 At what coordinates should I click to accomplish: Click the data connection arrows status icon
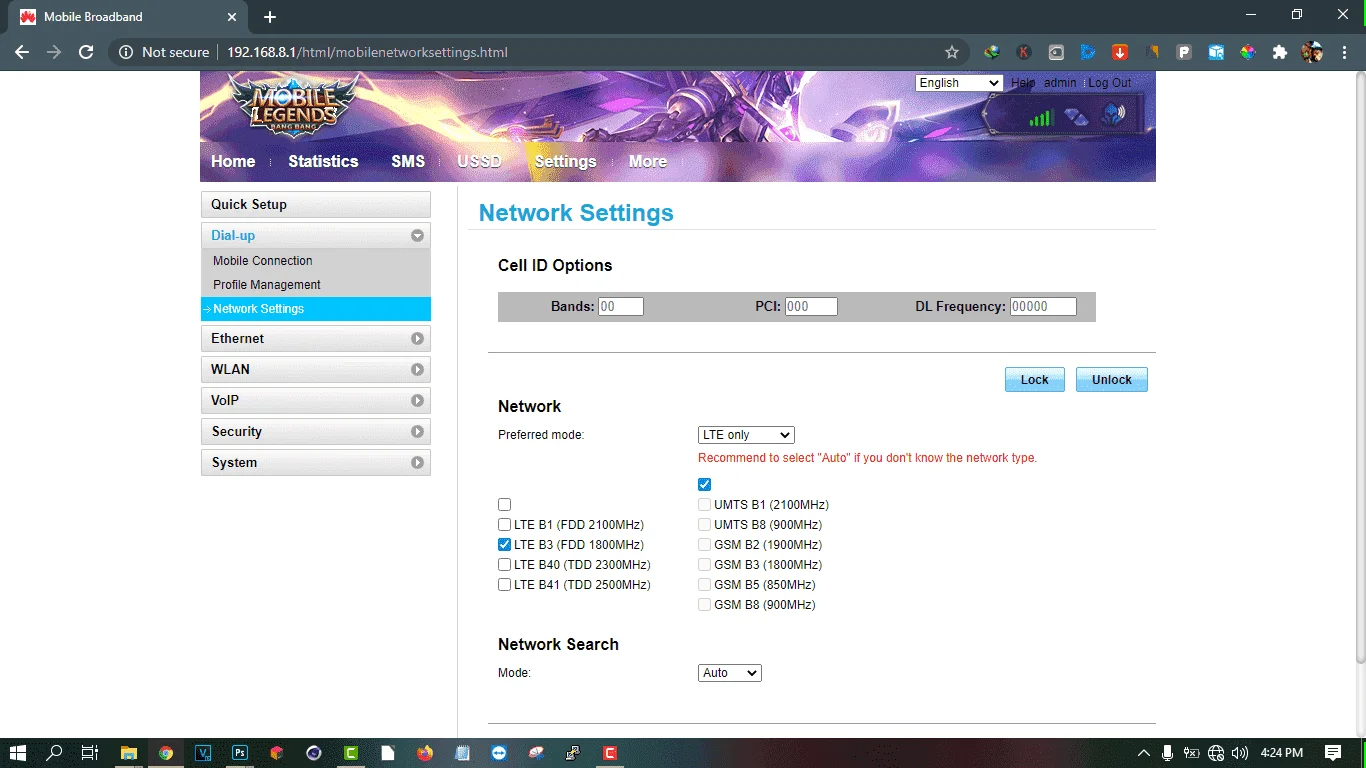[x=1076, y=117]
